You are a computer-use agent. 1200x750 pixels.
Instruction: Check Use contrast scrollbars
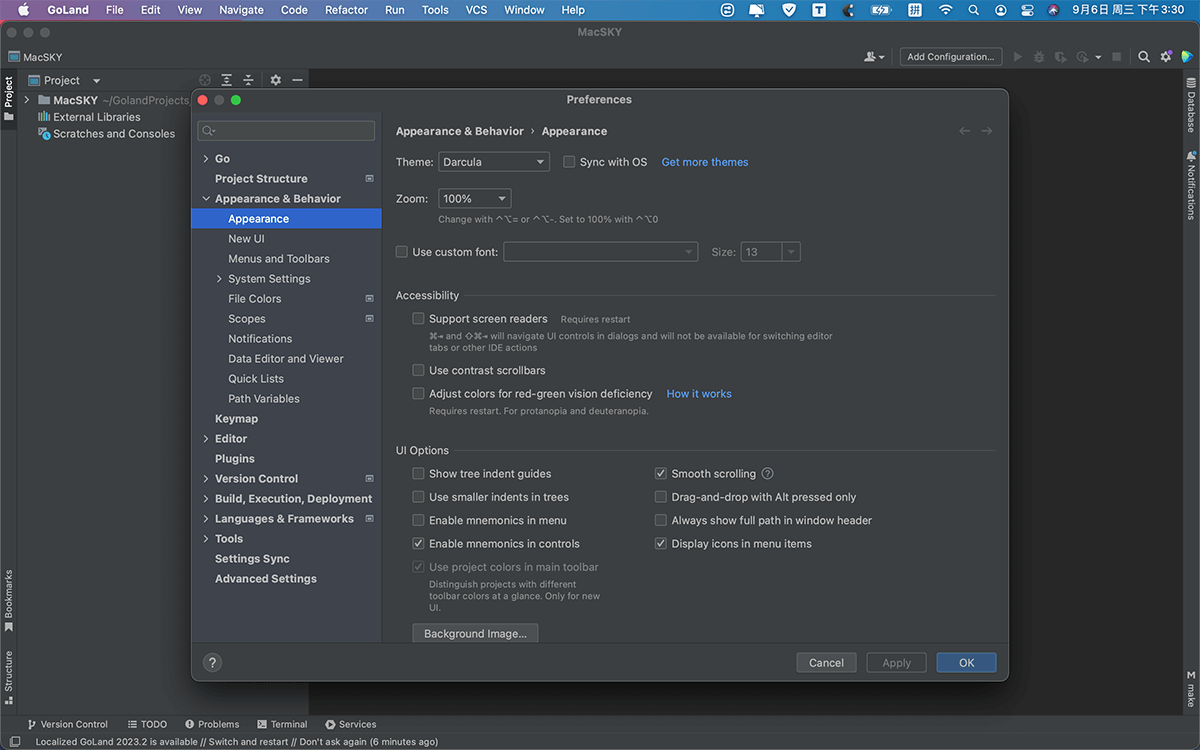coord(419,371)
